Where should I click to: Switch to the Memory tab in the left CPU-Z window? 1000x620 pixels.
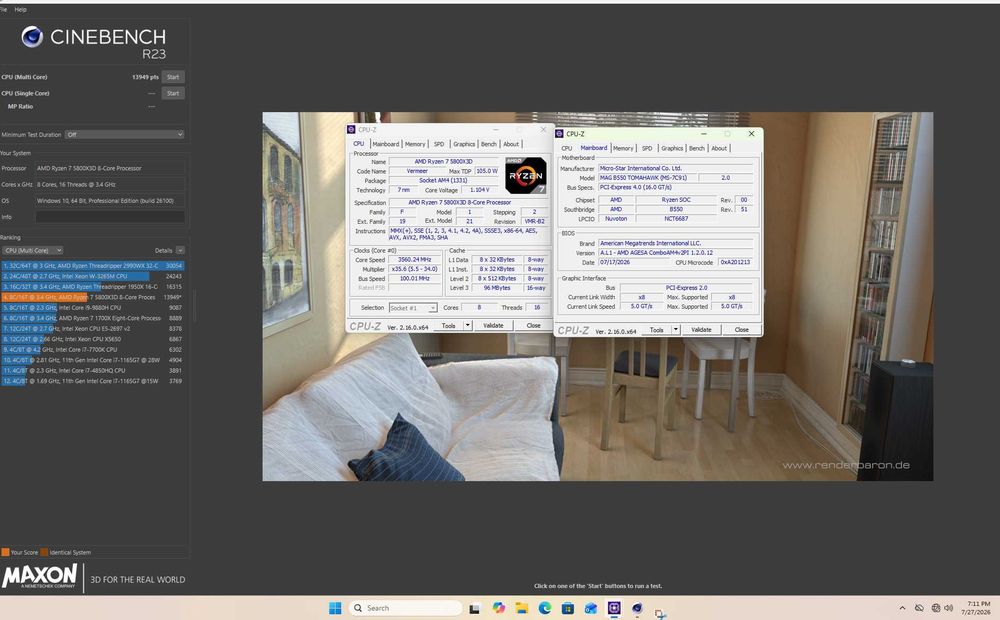click(415, 144)
